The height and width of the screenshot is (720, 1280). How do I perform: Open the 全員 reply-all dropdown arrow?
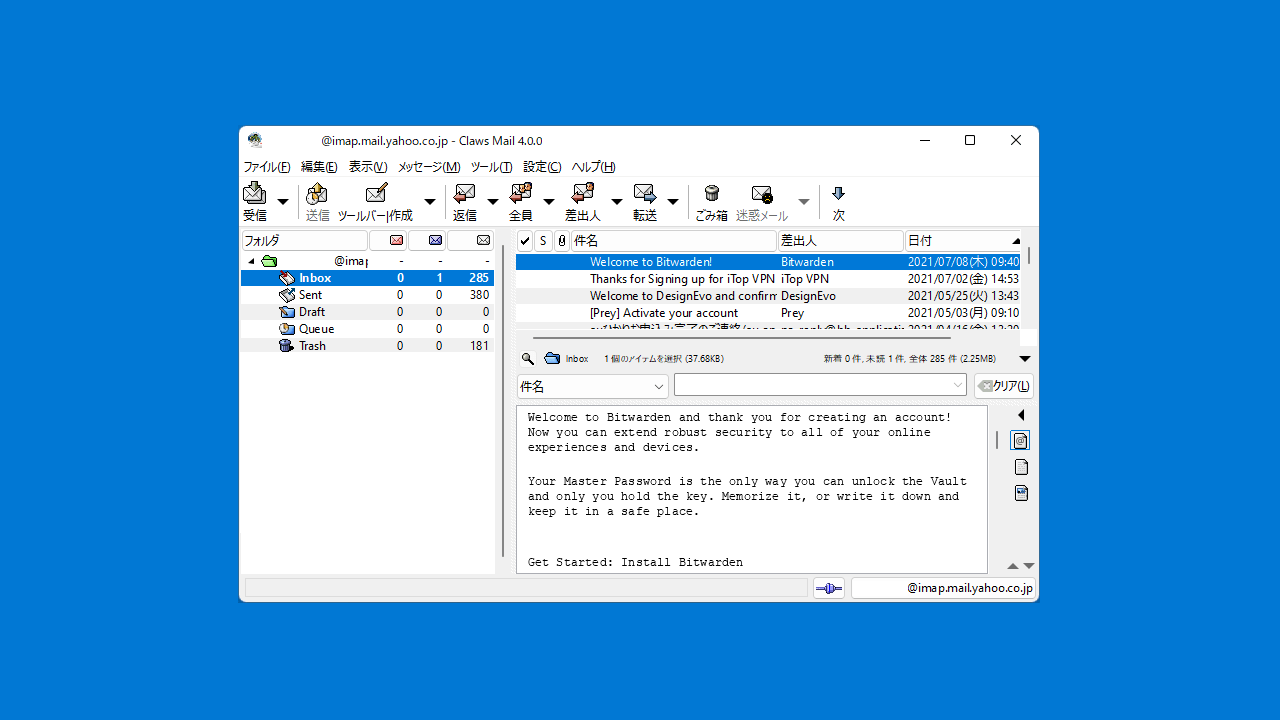(548, 201)
